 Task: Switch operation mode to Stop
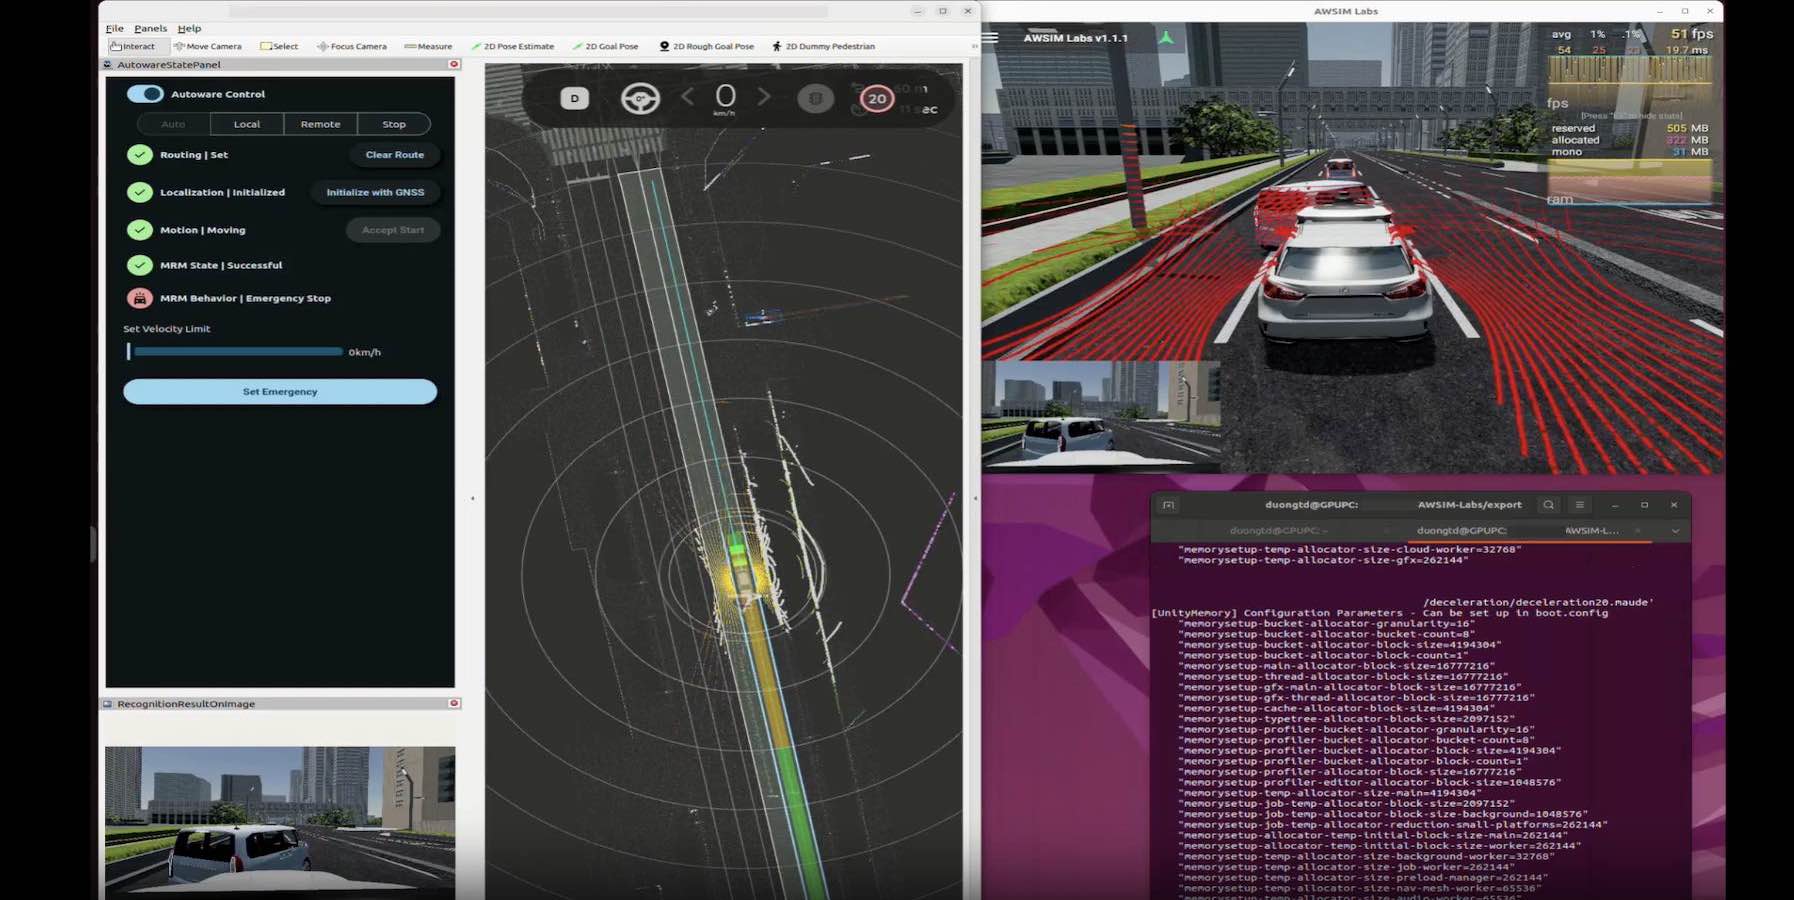click(x=394, y=124)
